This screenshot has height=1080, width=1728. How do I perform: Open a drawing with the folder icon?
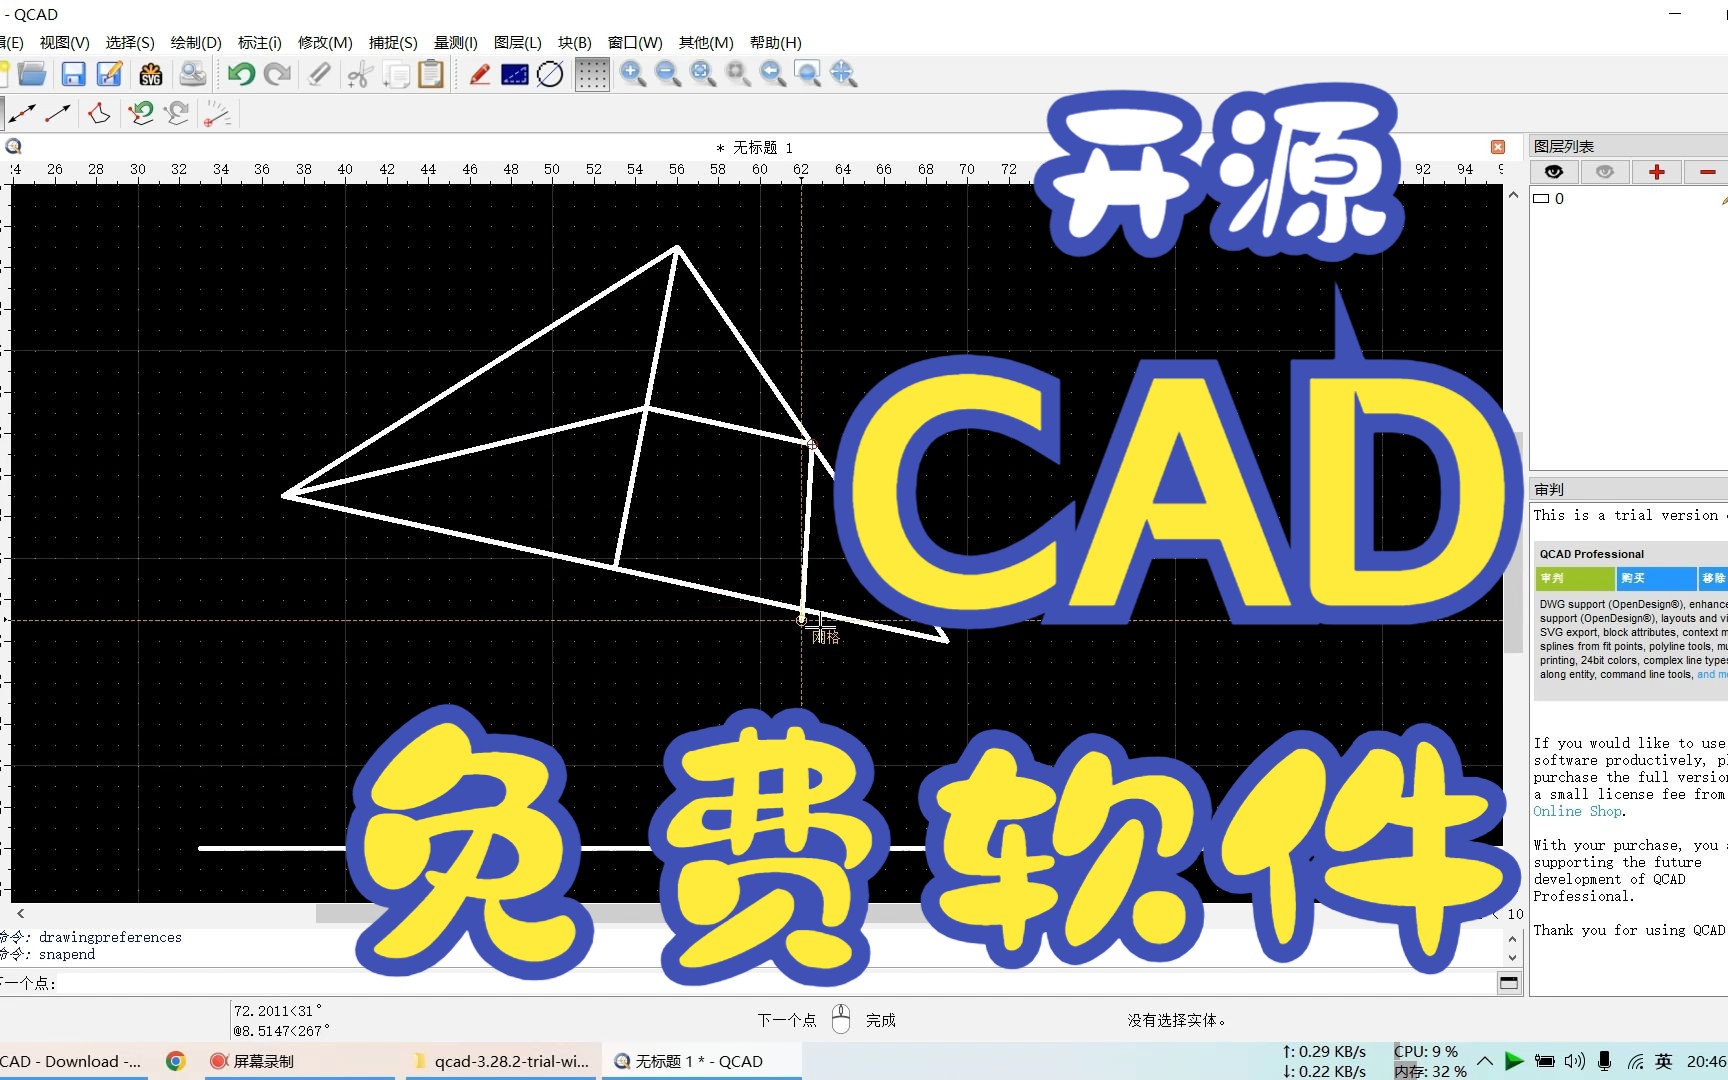pos(32,74)
